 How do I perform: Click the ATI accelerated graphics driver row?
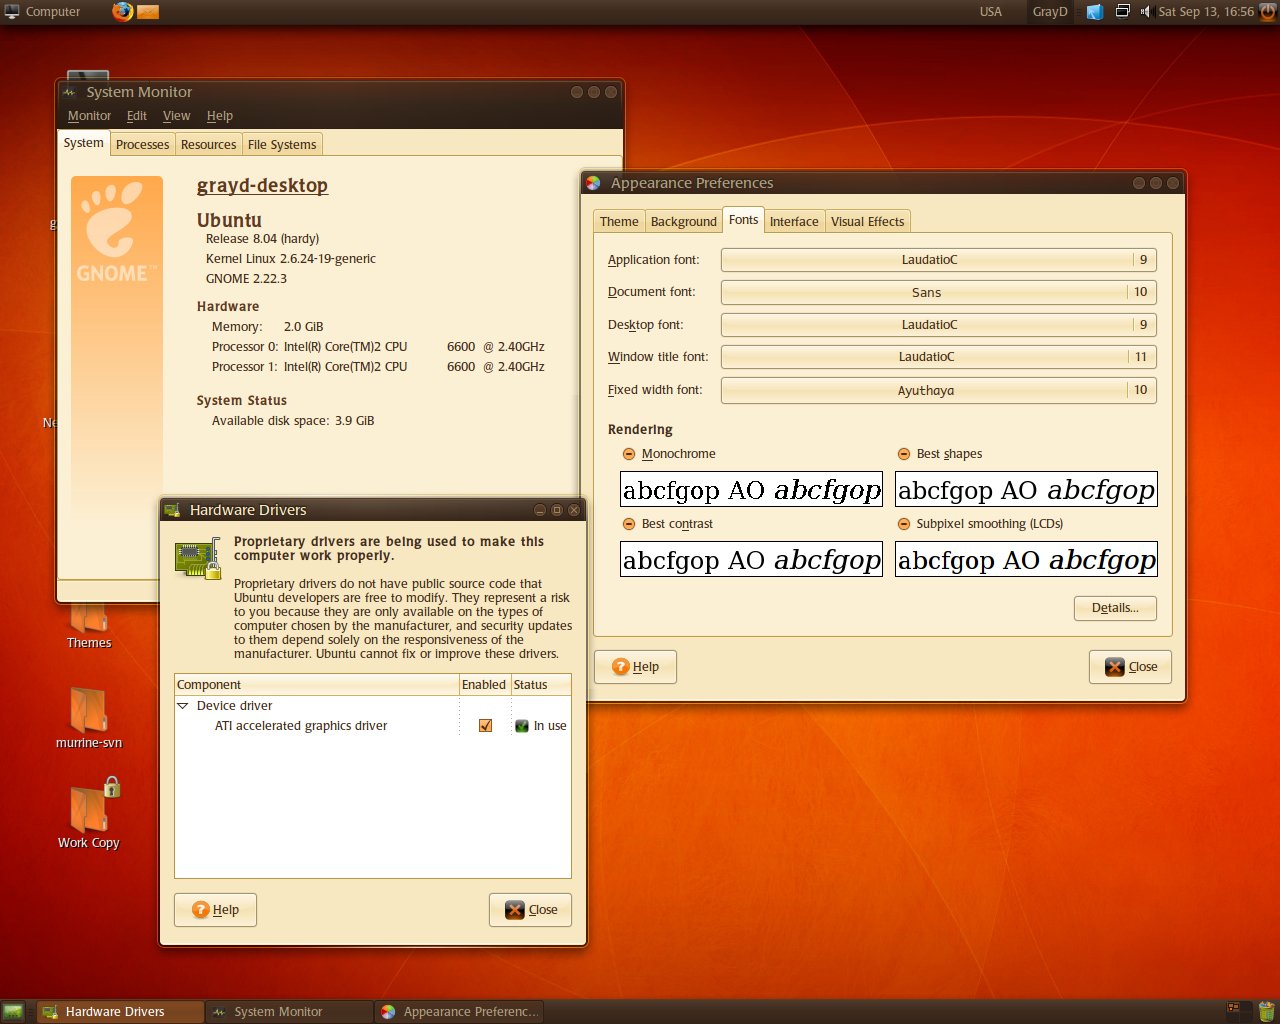pyautogui.click(x=373, y=726)
